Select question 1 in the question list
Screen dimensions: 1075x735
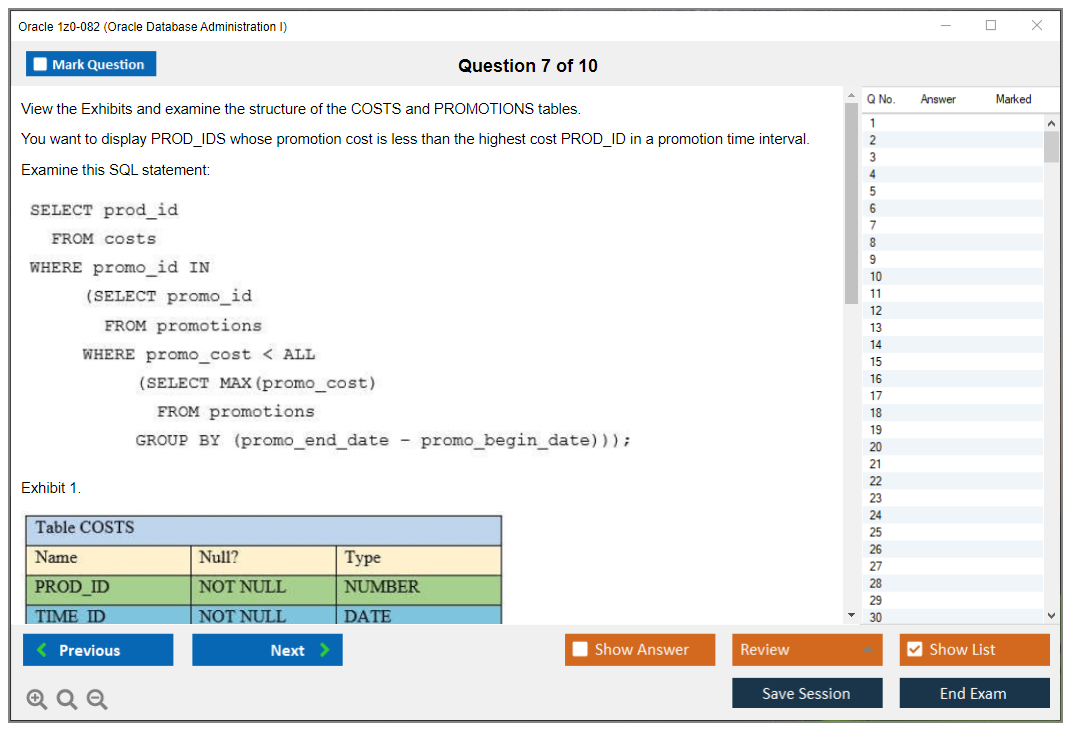click(x=875, y=122)
